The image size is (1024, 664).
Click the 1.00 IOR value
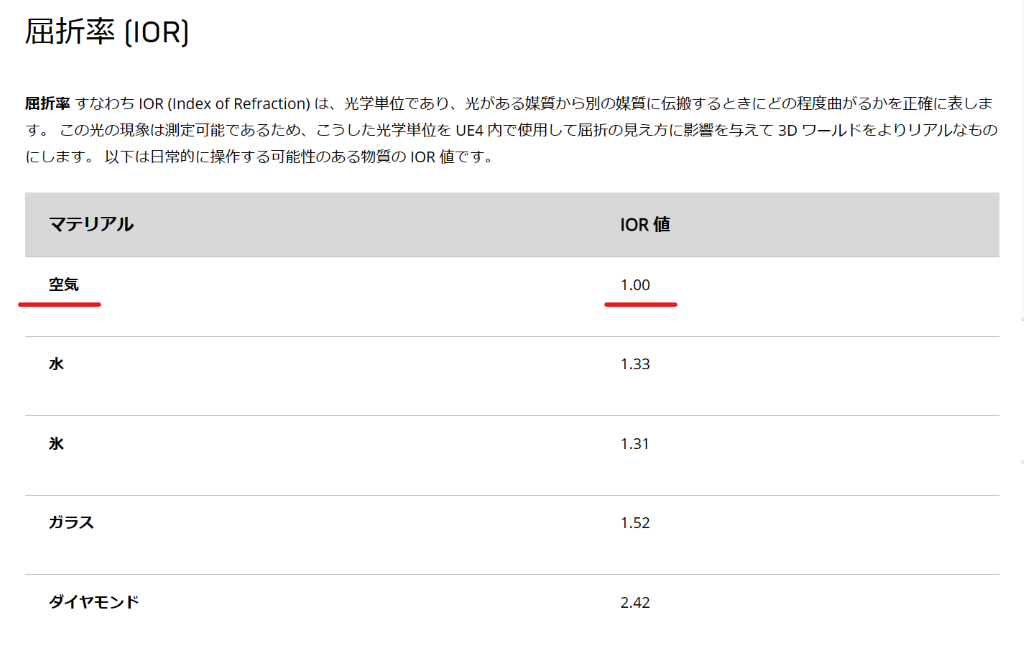635,285
